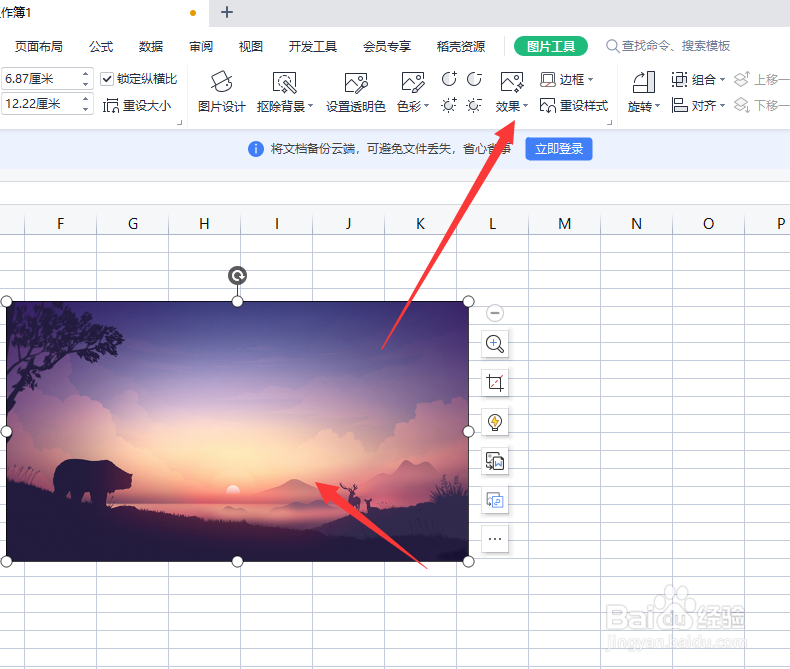Open a new tab with plus button
The height and width of the screenshot is (669, 790).
[x=227, y=12]
